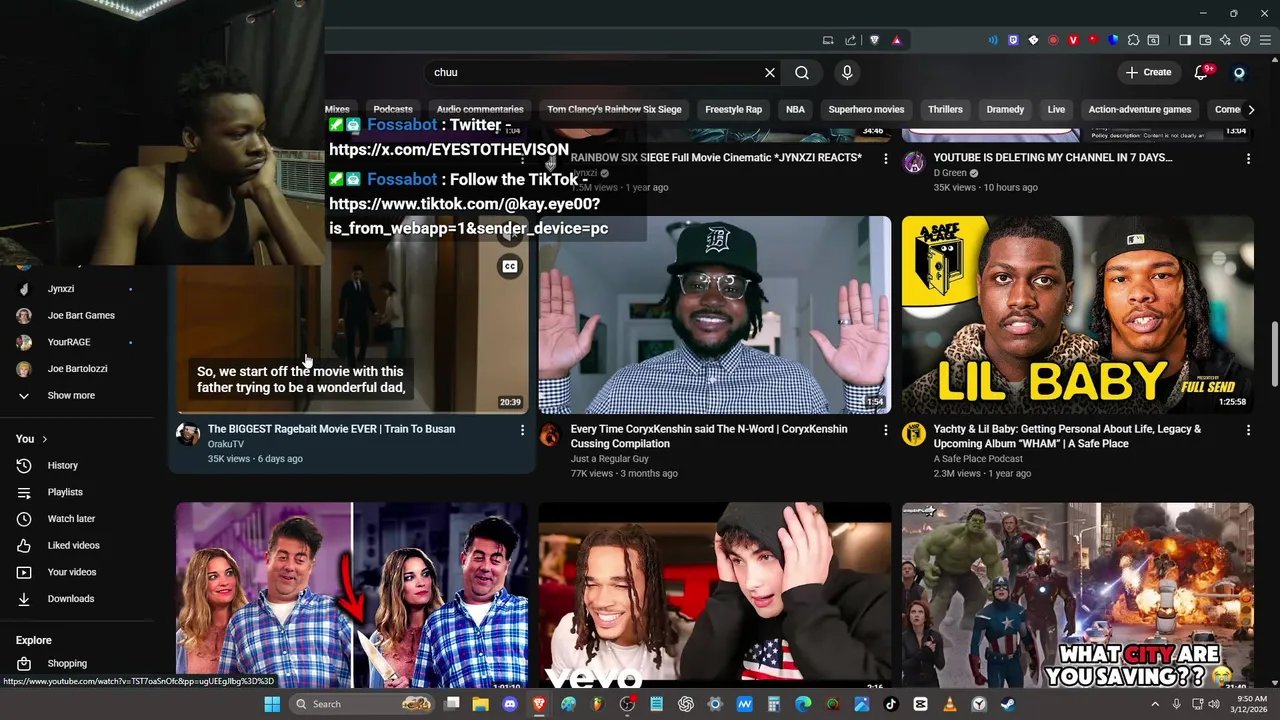Select the Podcasts filter chip

click(393, 110)
